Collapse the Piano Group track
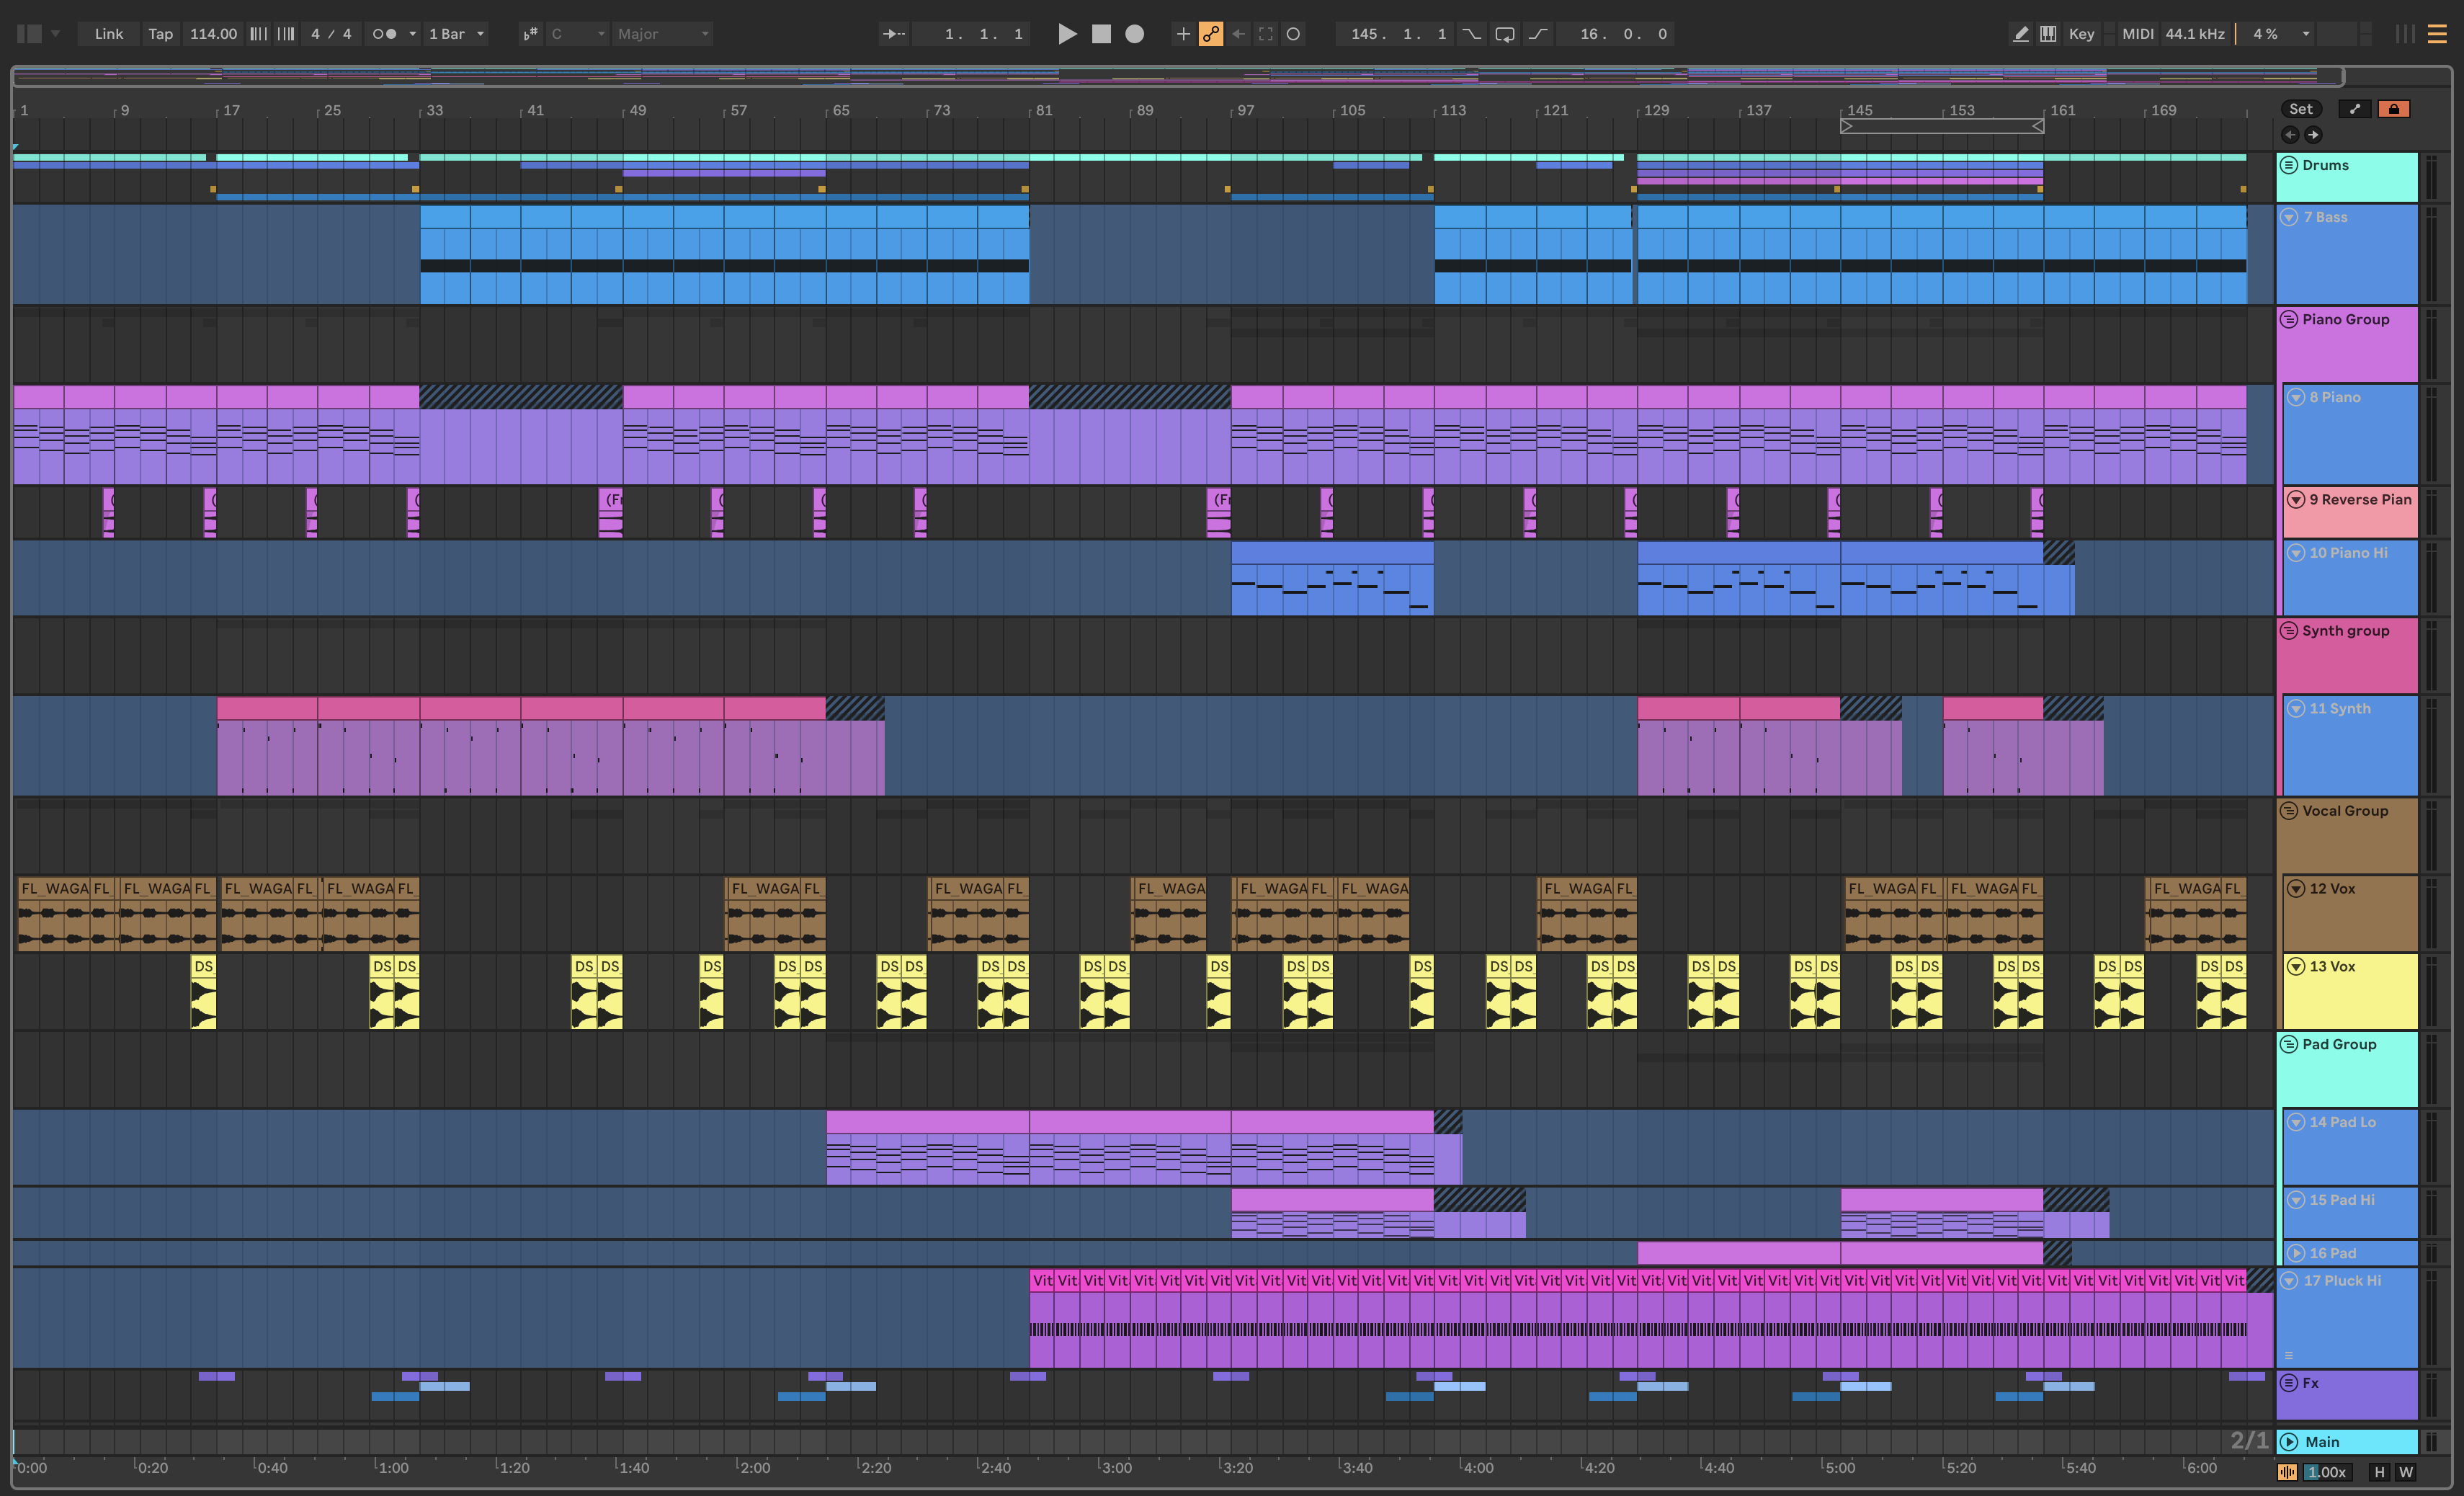The height and width of the screenshot is (1496, 2464). click(x=2289, y=319)
